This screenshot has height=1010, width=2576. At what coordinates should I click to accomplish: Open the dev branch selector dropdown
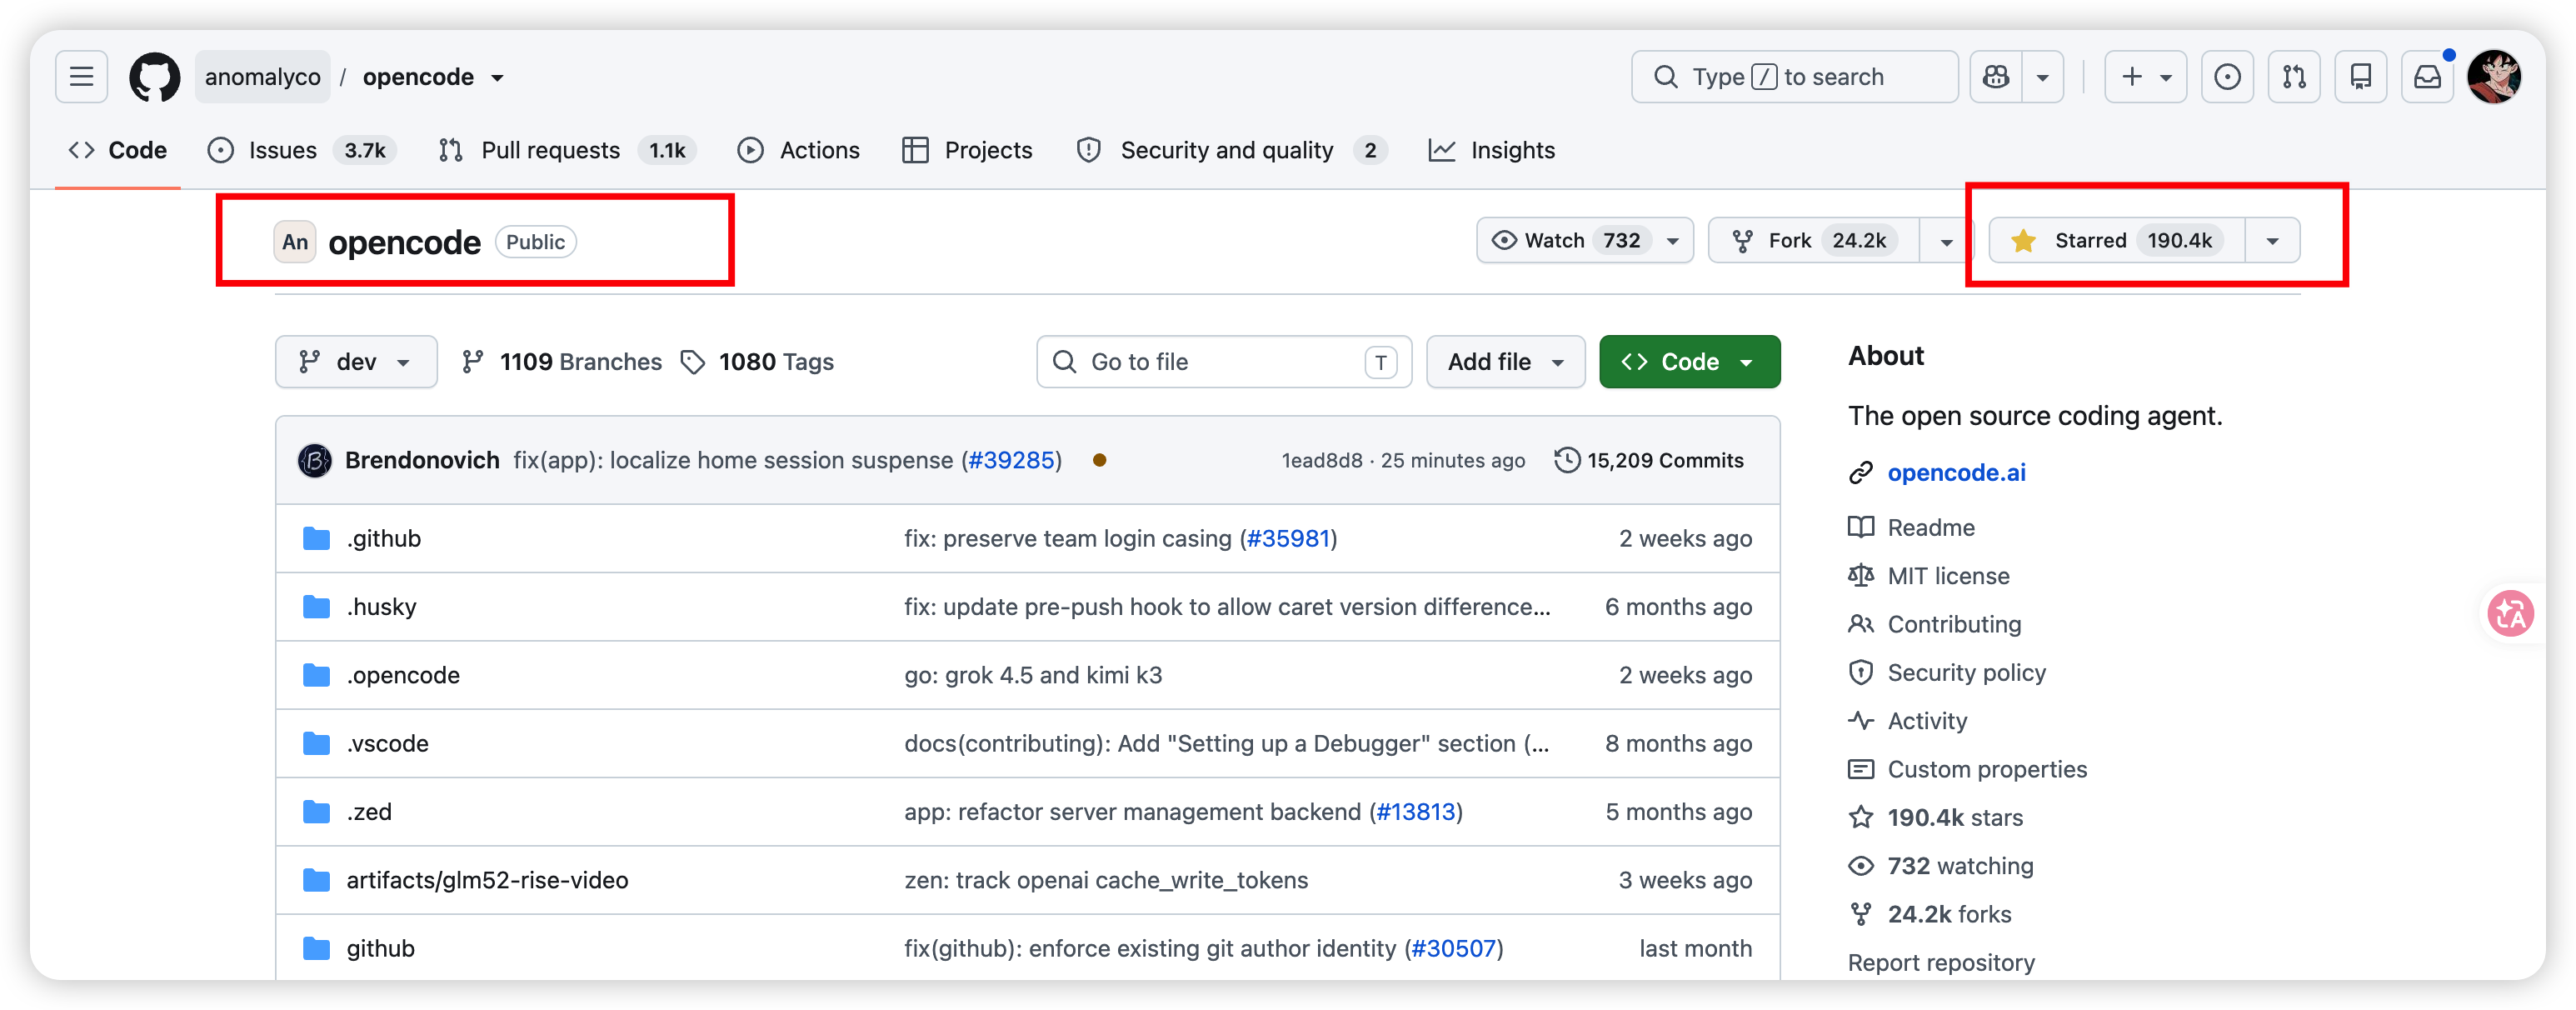click(x=356, y=362)
